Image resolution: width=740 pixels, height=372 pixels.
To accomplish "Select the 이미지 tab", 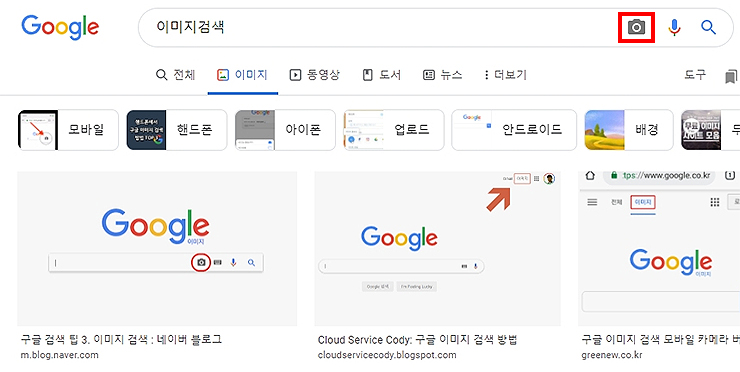I will click(x=243, y=75).
